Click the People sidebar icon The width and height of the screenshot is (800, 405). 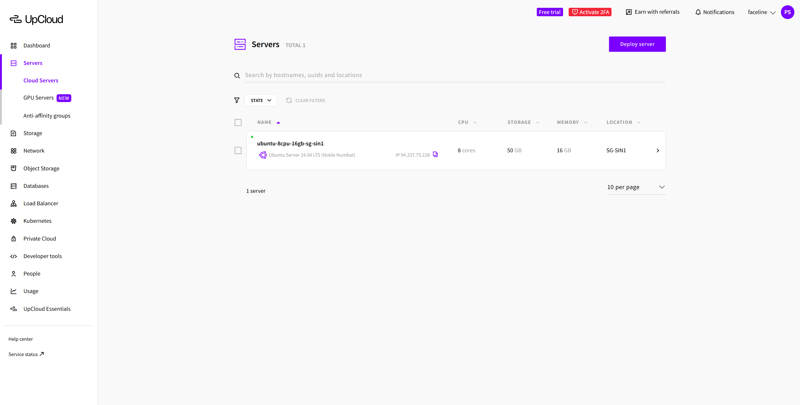14,274
